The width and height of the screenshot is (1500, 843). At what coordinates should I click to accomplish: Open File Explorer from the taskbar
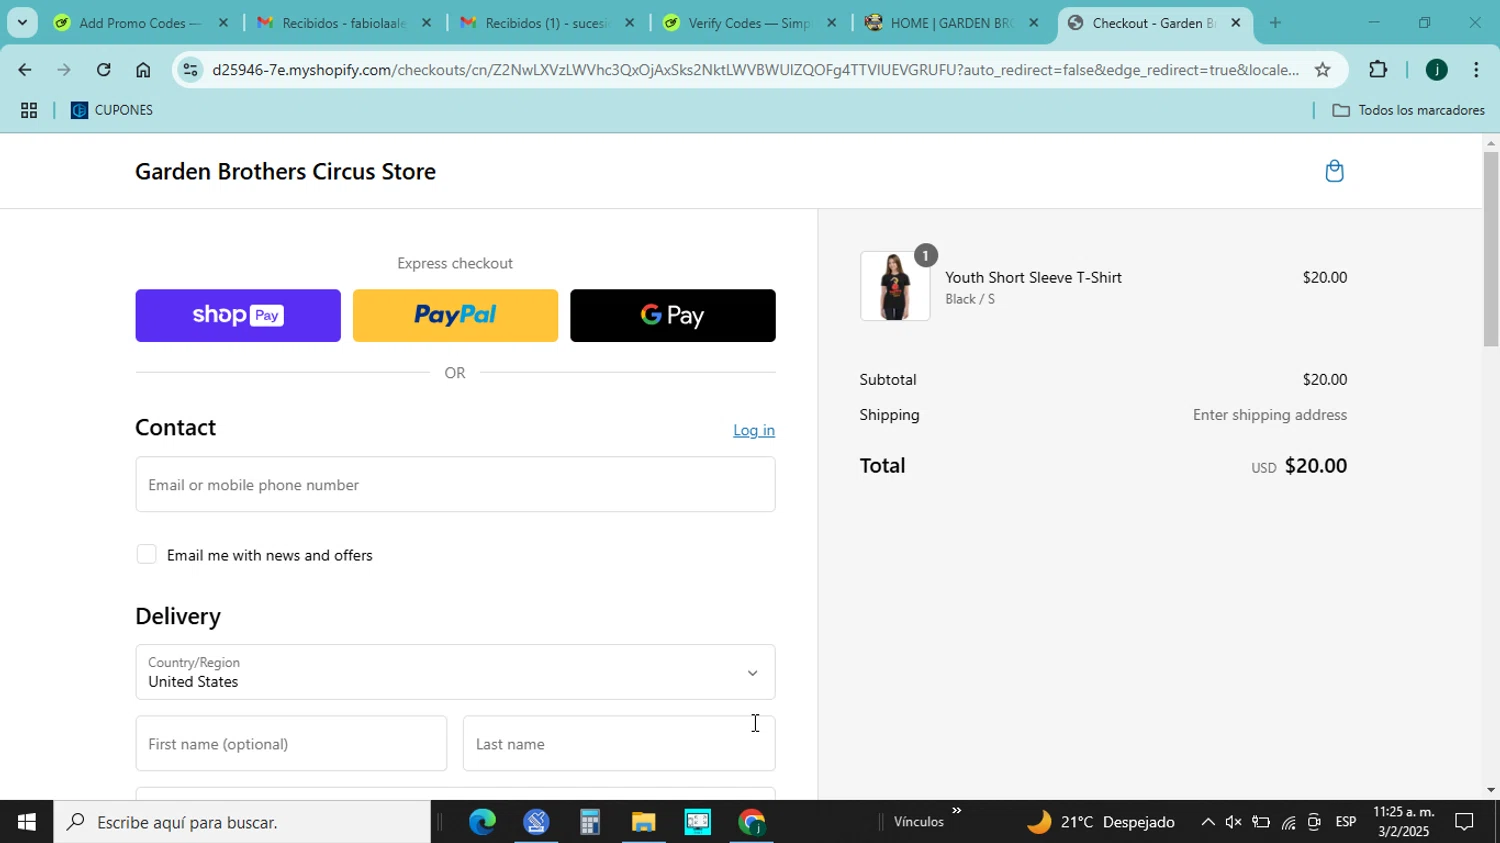644,822
